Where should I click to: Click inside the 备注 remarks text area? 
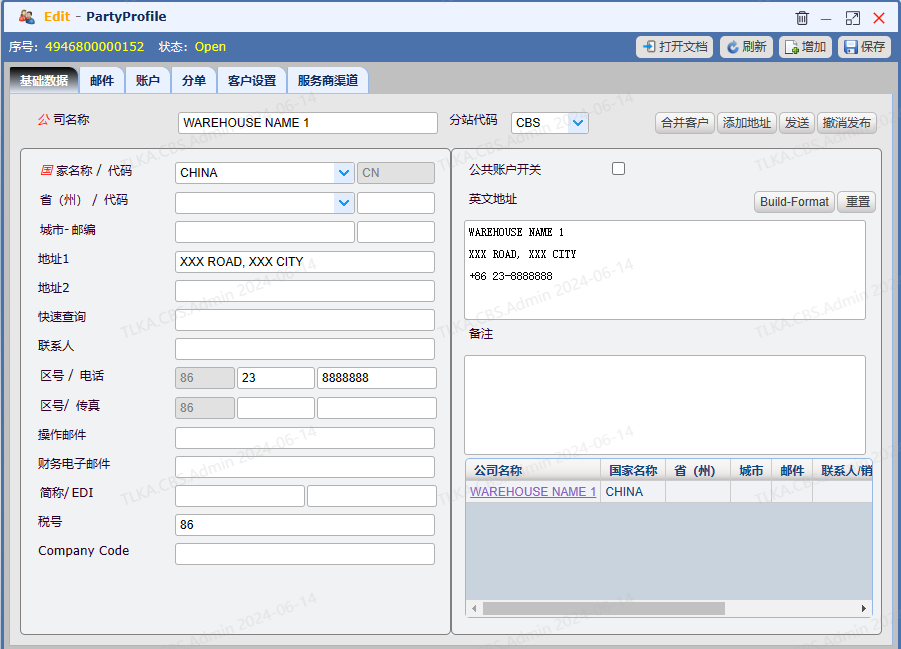tap(665, 405)
